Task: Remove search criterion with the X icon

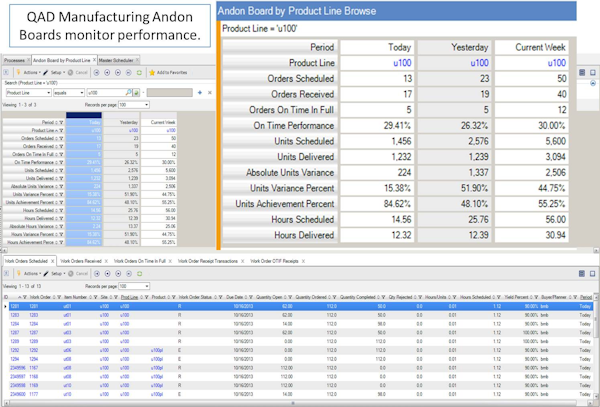Action: click(210, 93)
